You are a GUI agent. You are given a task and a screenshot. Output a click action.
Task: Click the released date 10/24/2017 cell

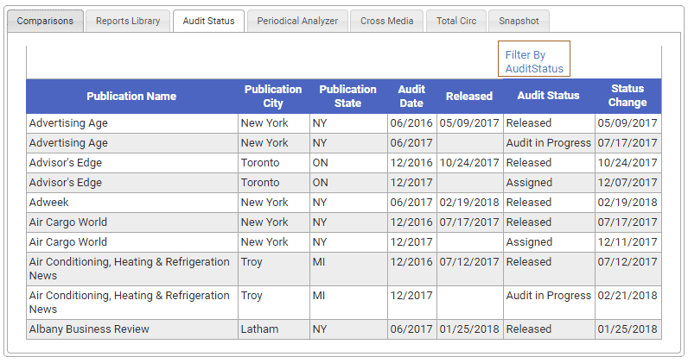[x=469, y=163]
